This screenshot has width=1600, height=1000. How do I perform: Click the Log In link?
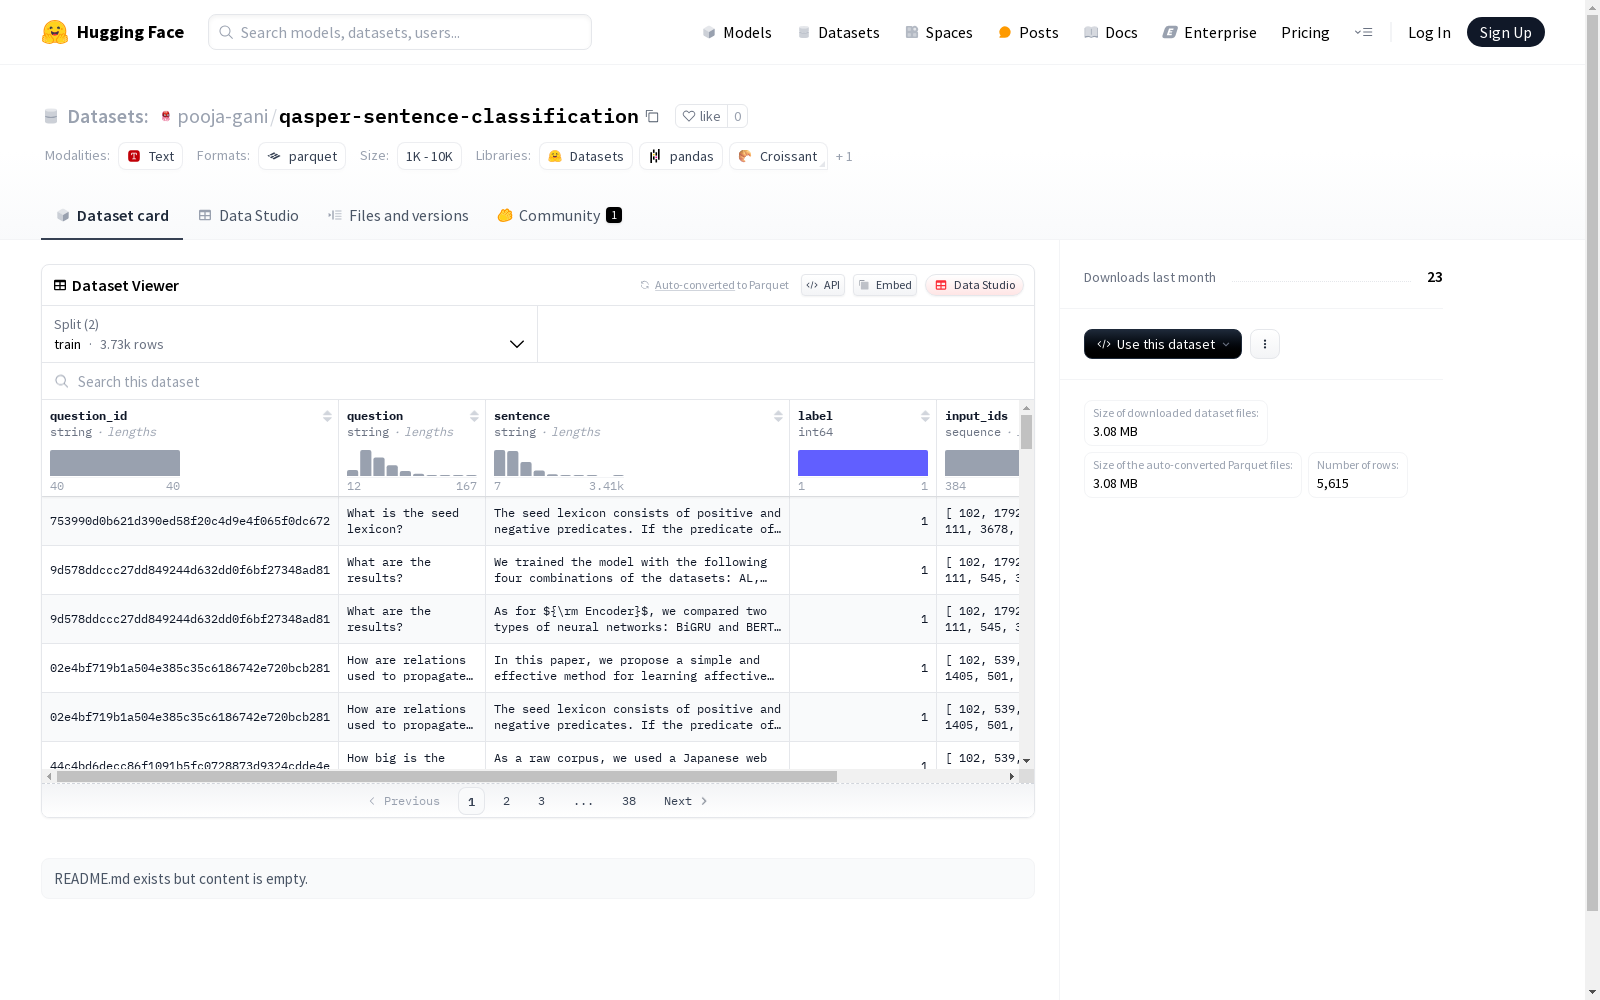1429,32
